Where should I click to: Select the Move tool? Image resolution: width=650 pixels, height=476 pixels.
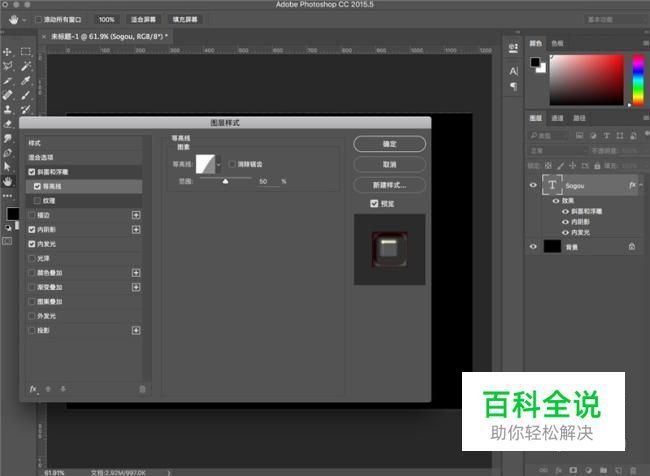point(7,52)
